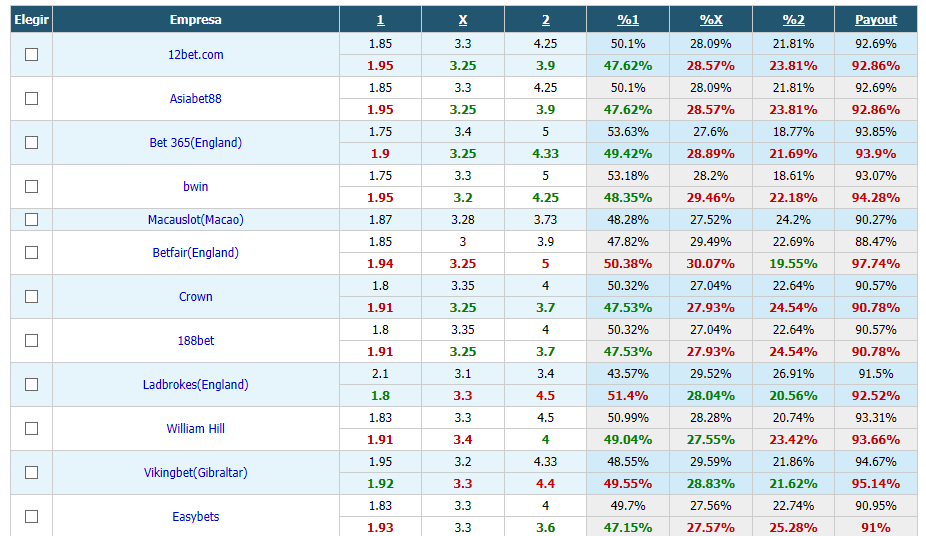Screen dimensions: 926x536
Task: Click Easybets' 3.6 away odds
Action: tap(546, 527)
